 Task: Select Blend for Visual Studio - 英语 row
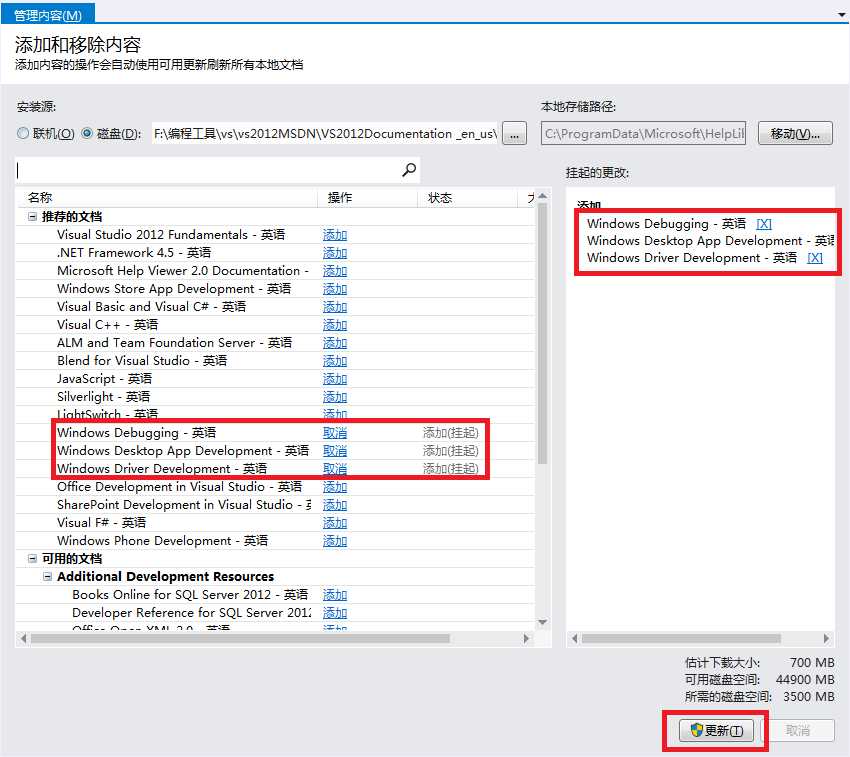(275, 361)
